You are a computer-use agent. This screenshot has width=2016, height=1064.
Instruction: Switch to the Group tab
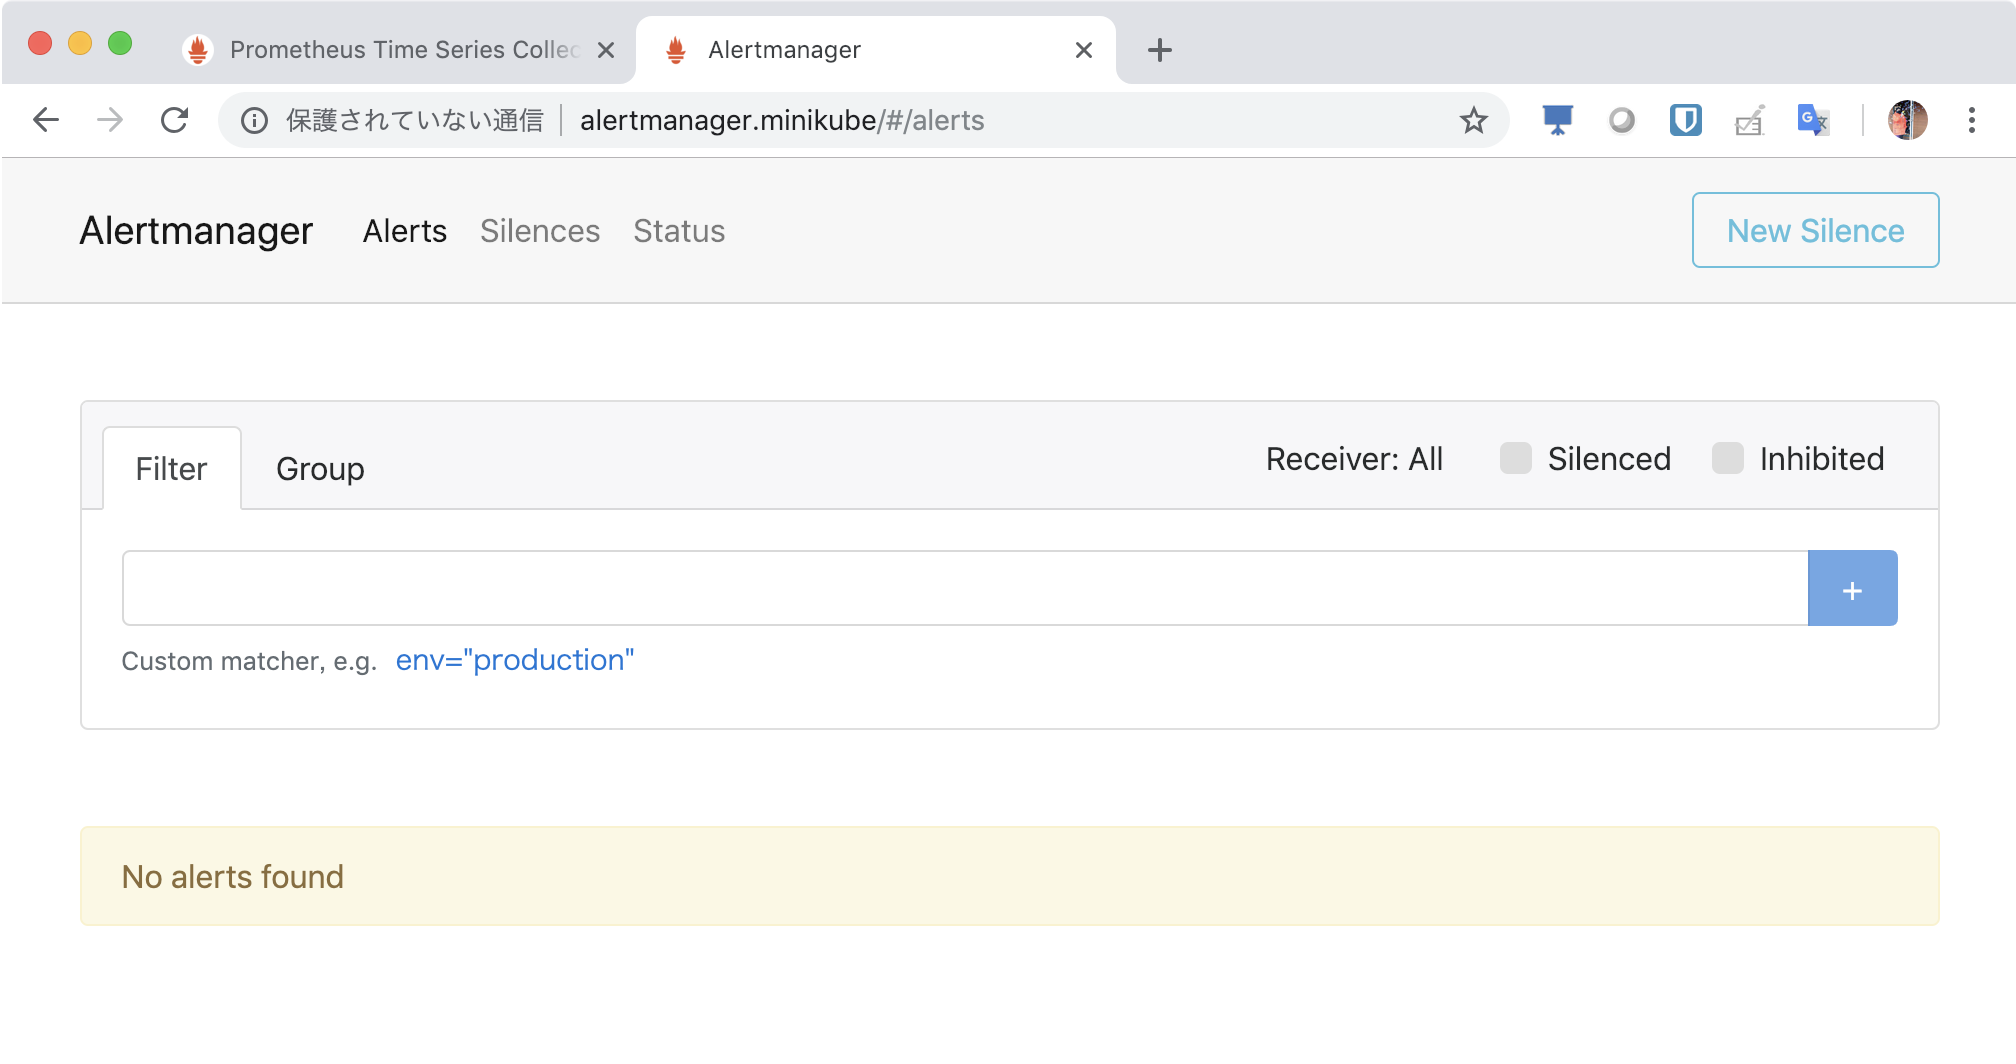(320, 468)
